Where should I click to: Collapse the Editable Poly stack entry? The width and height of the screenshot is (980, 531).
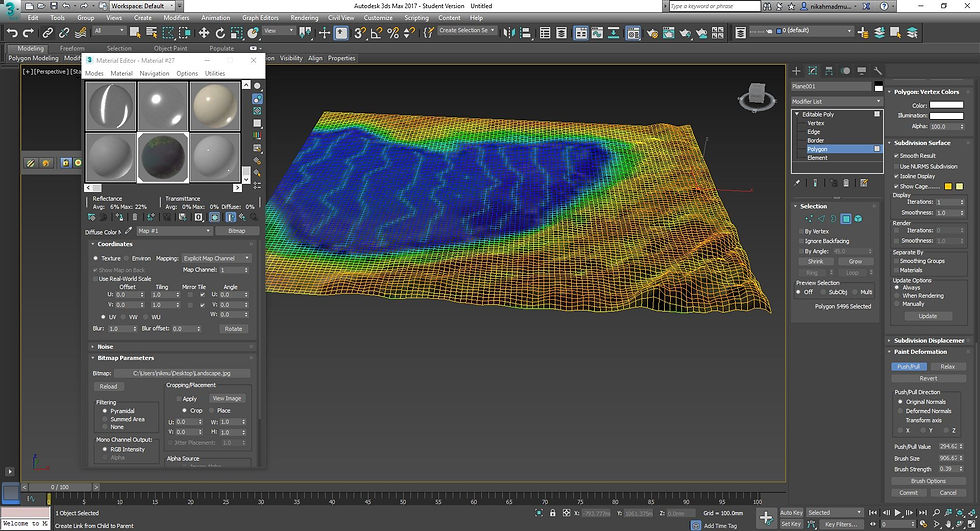[x=797, y=114]
